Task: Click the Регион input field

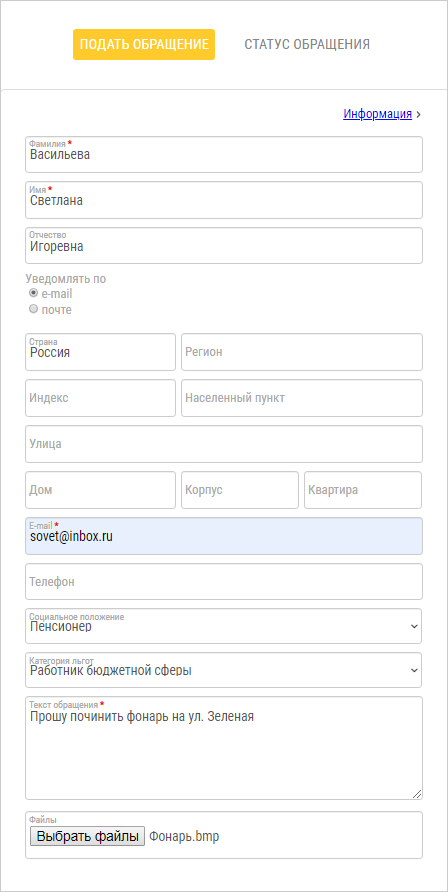Action: (302, 352)
